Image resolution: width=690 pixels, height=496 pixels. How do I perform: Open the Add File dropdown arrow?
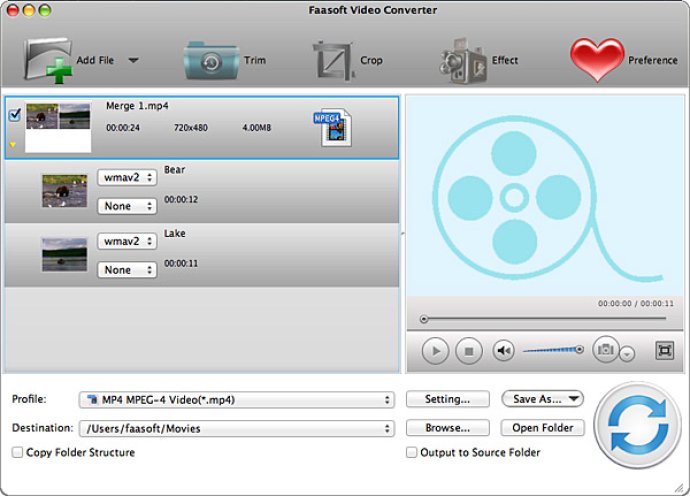(133, 60)
